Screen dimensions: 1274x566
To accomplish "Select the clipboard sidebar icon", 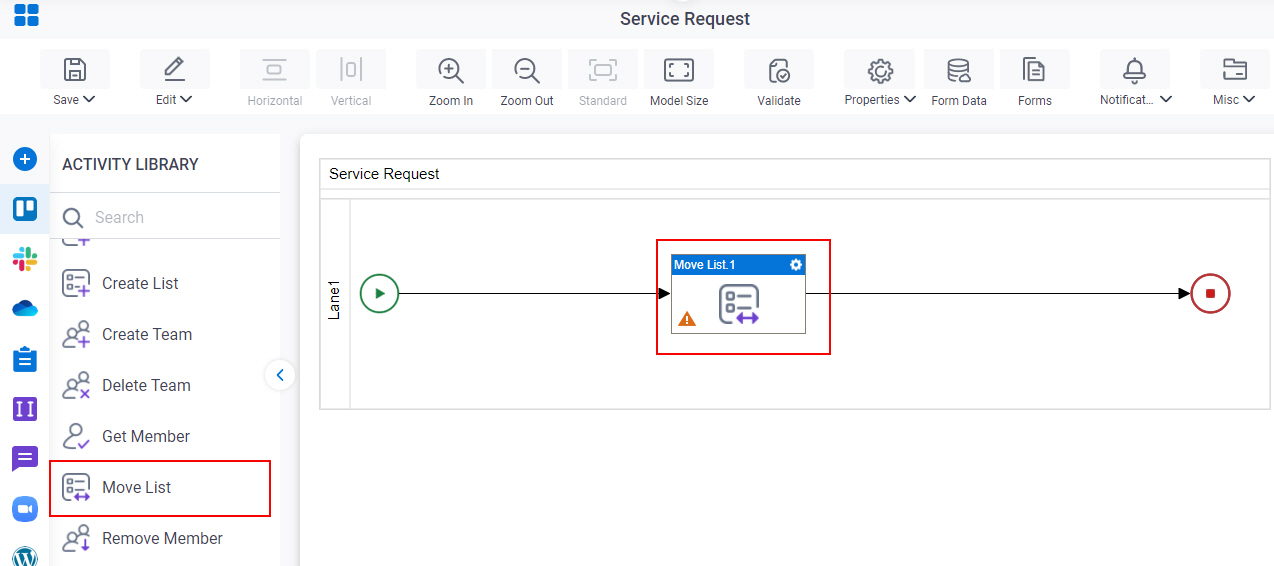I will point(25,359).
